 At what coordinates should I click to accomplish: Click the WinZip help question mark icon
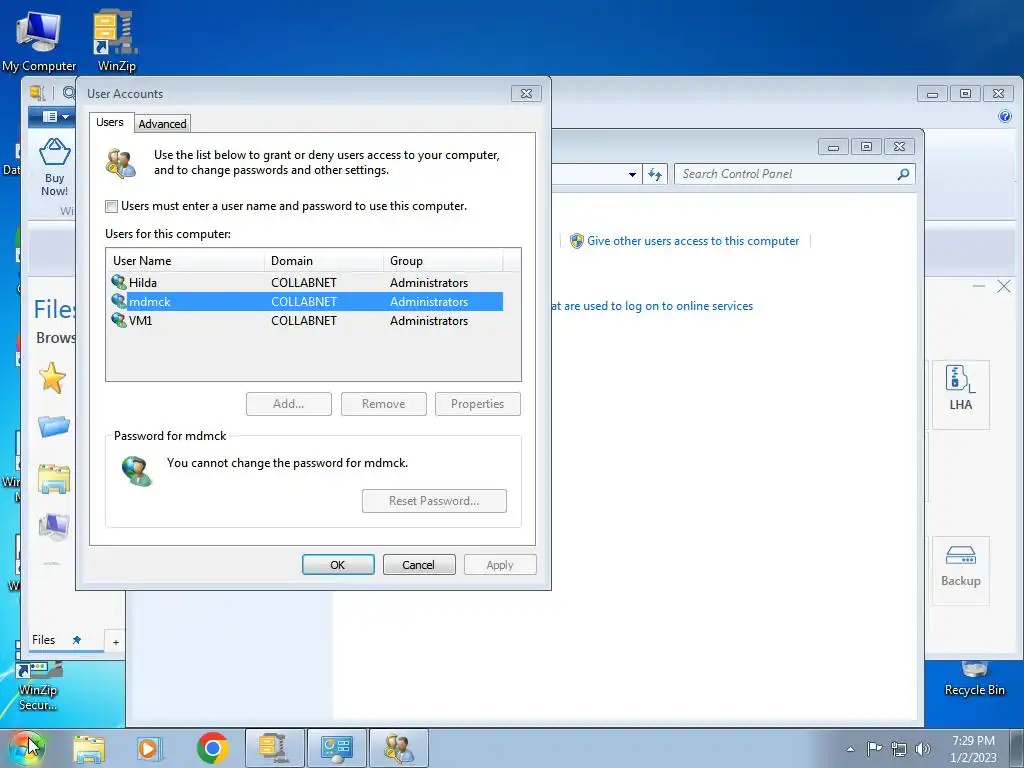(x=1005, y=117)
